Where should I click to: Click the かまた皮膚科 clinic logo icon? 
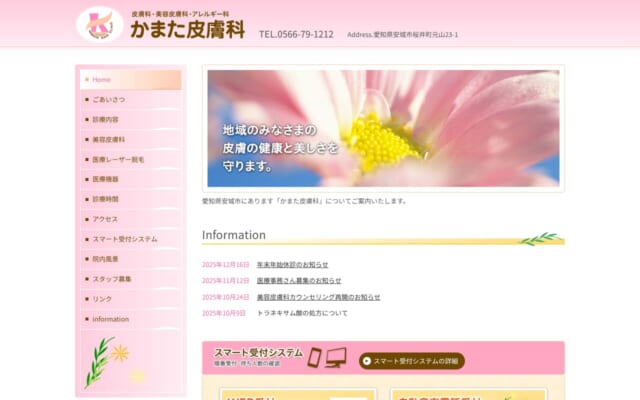pos(100,24)
